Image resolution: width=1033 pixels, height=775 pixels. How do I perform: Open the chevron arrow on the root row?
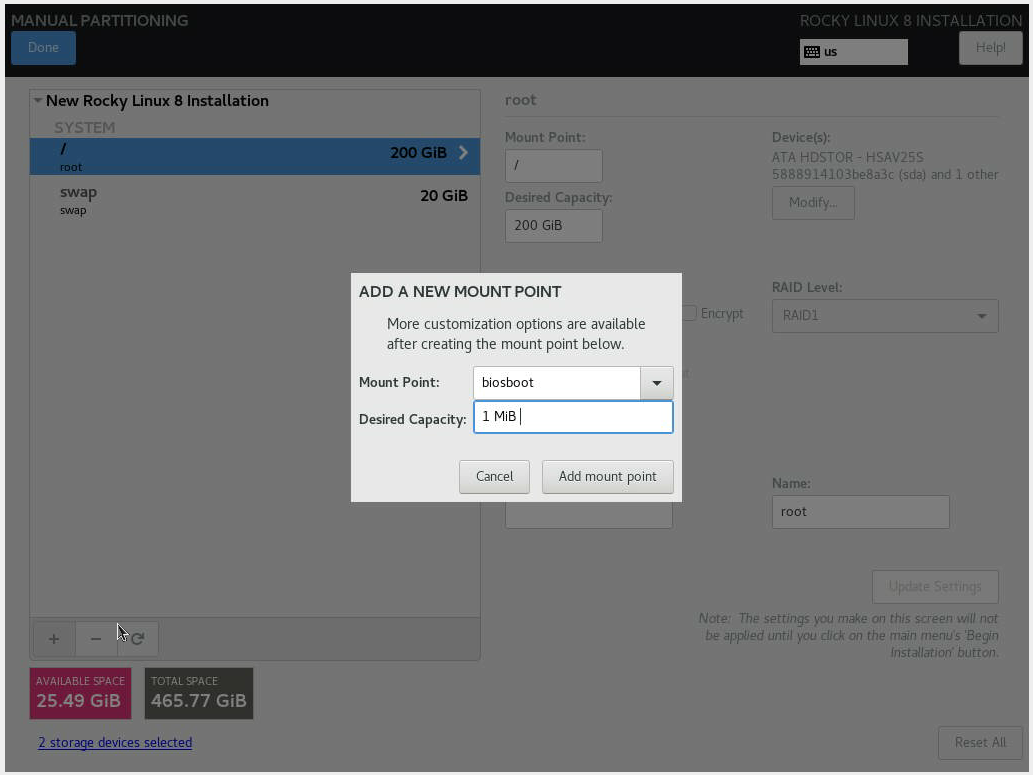(463, 153)
